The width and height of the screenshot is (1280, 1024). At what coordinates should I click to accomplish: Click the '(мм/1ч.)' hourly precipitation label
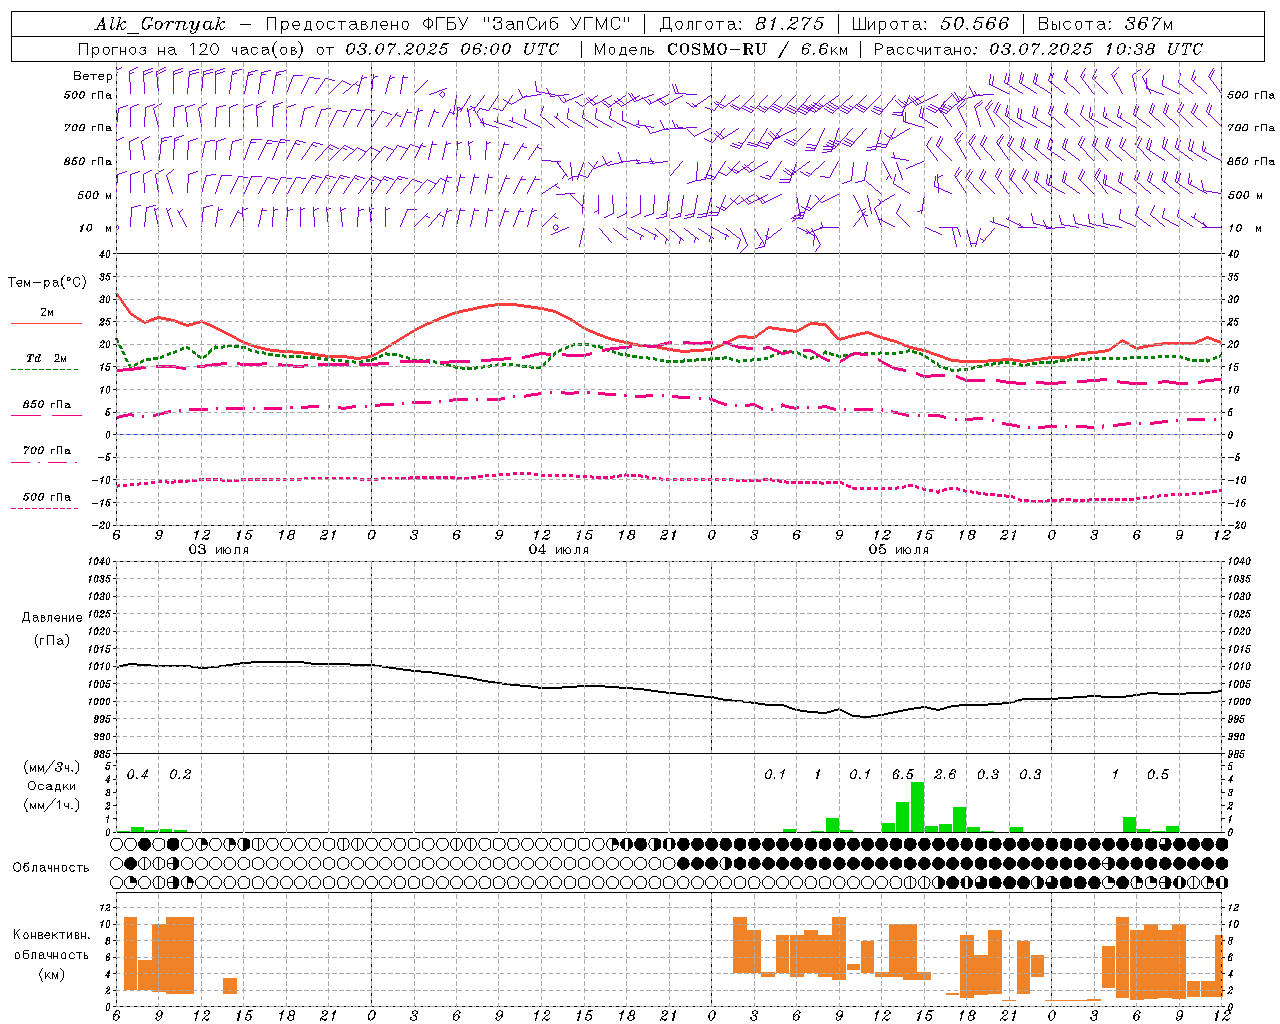51,804
